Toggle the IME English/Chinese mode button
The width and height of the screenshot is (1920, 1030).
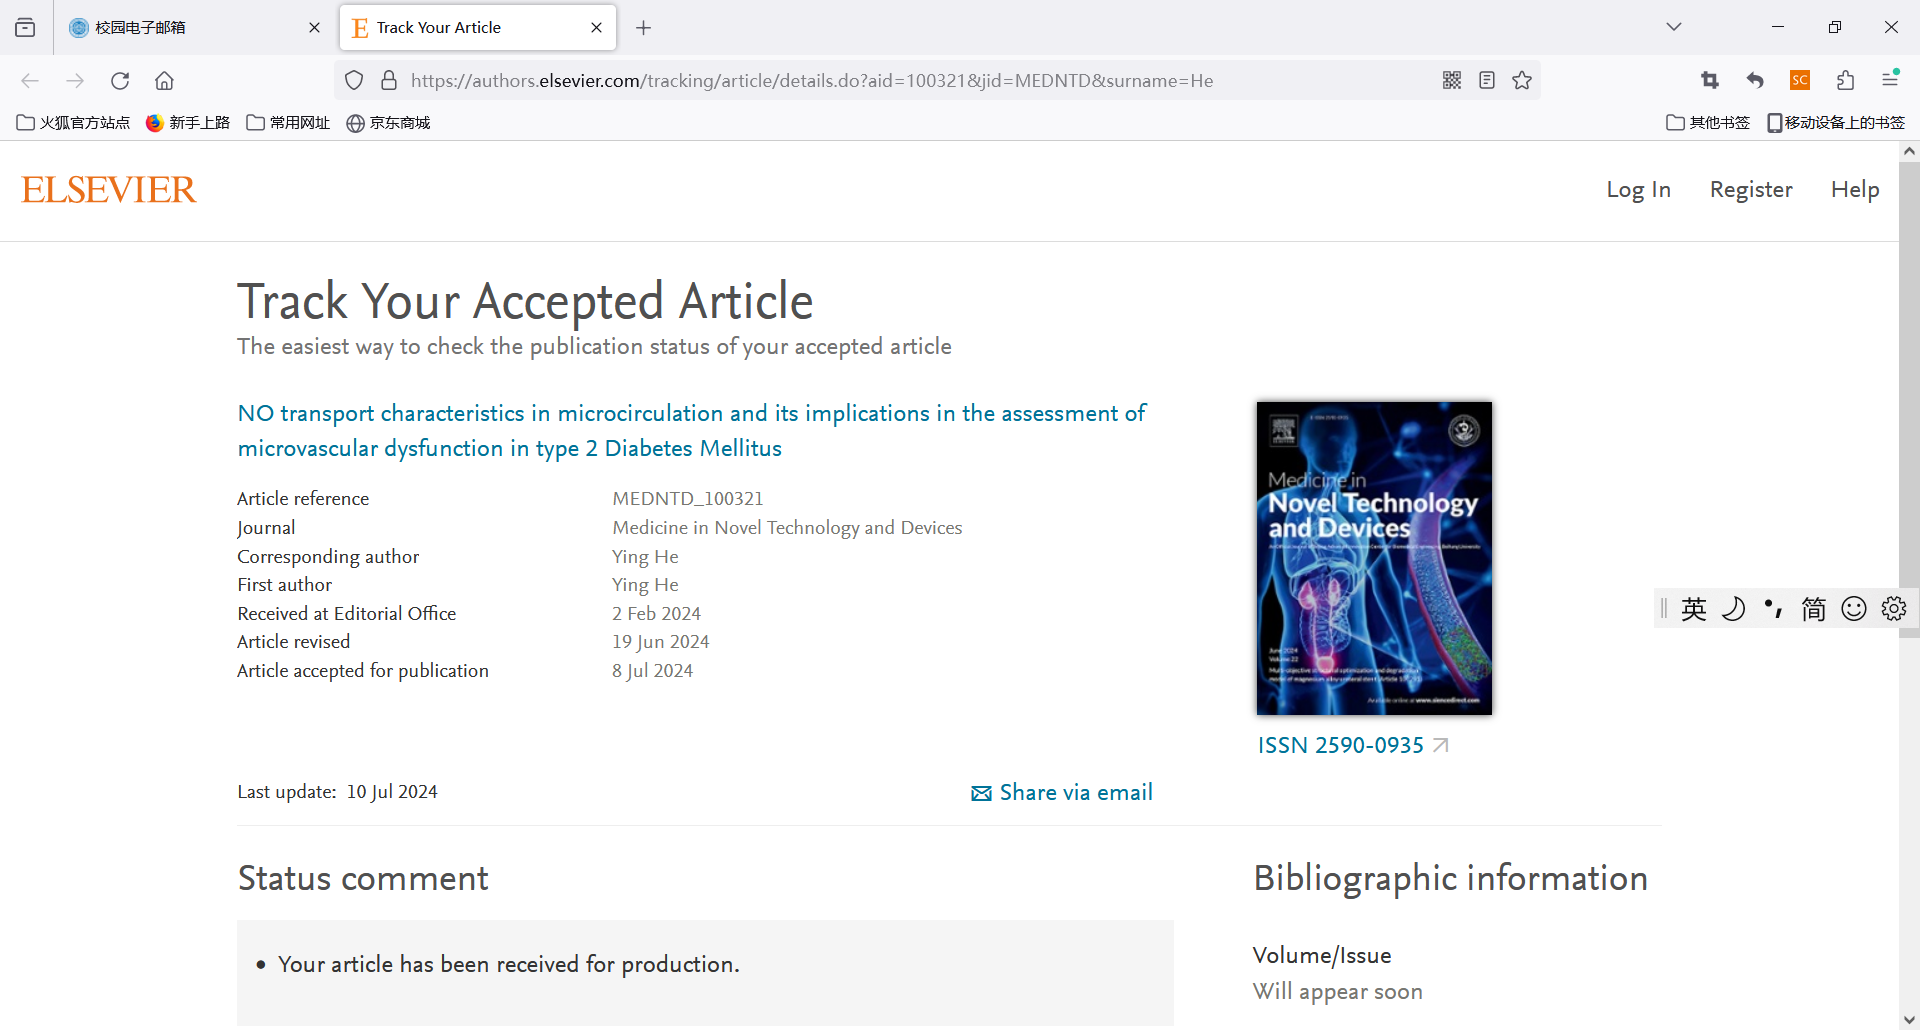[1694, 609]
